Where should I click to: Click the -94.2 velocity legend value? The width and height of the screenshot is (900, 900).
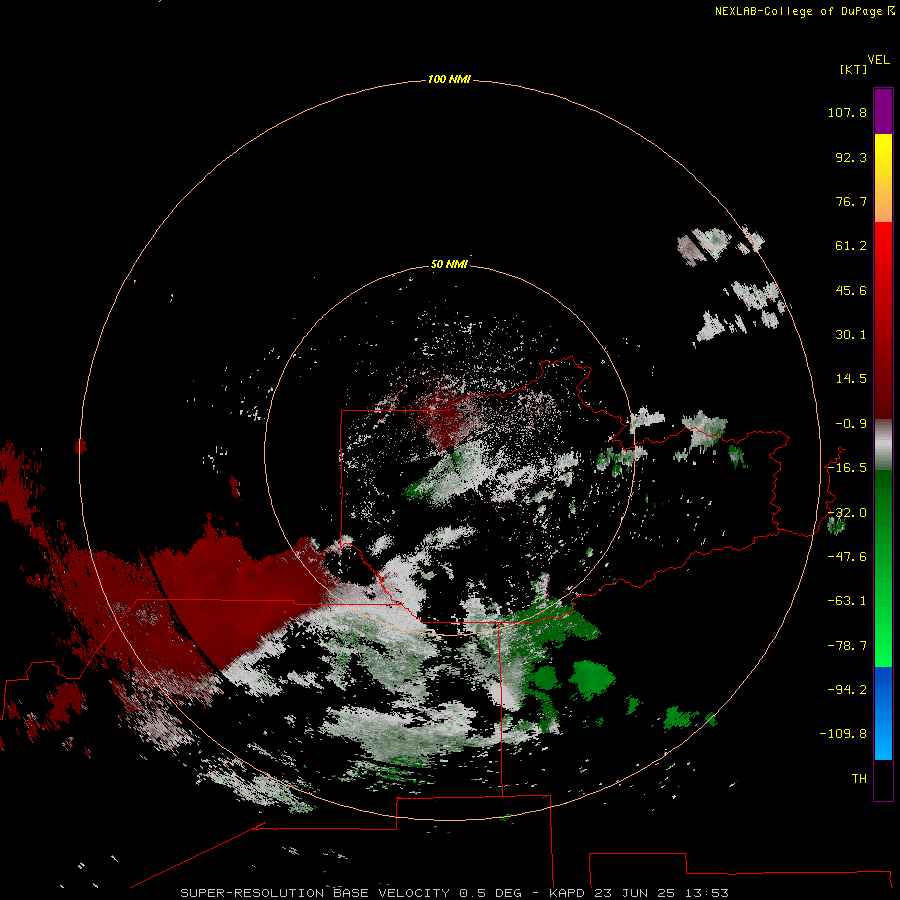[x=847, y=690]
